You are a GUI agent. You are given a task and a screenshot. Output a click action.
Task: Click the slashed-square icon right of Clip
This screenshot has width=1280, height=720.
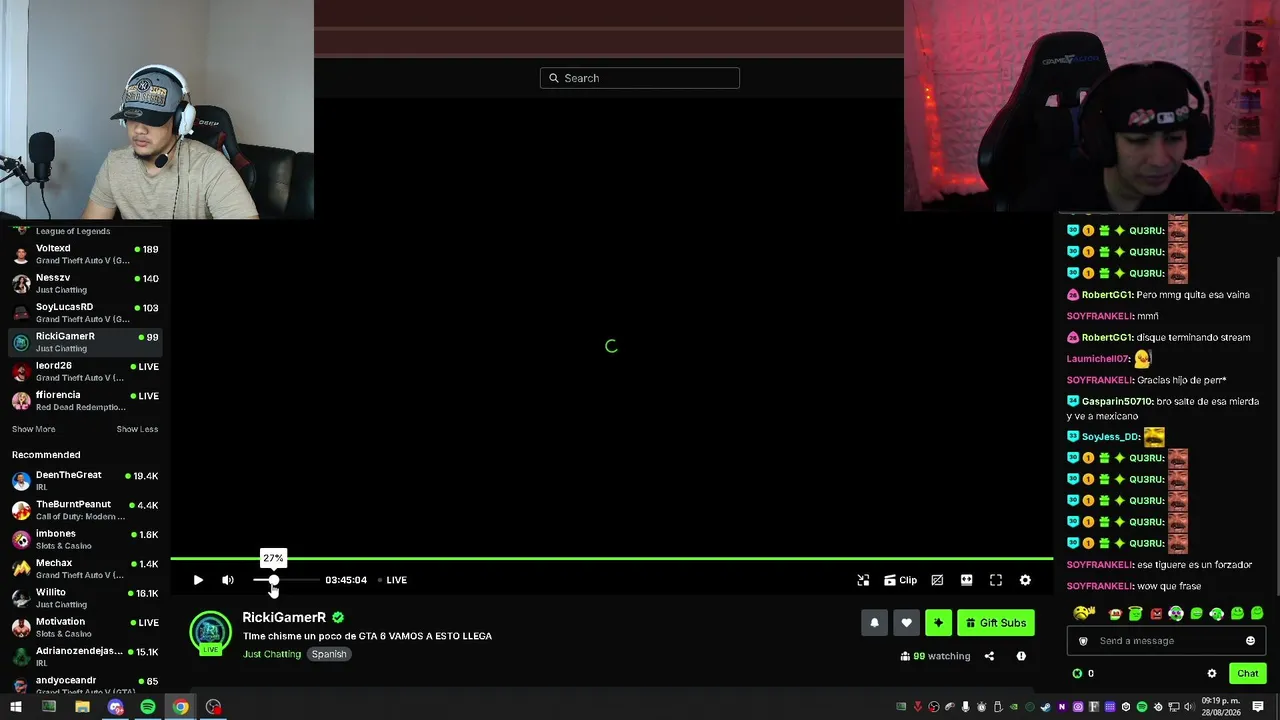click(937, 580)
